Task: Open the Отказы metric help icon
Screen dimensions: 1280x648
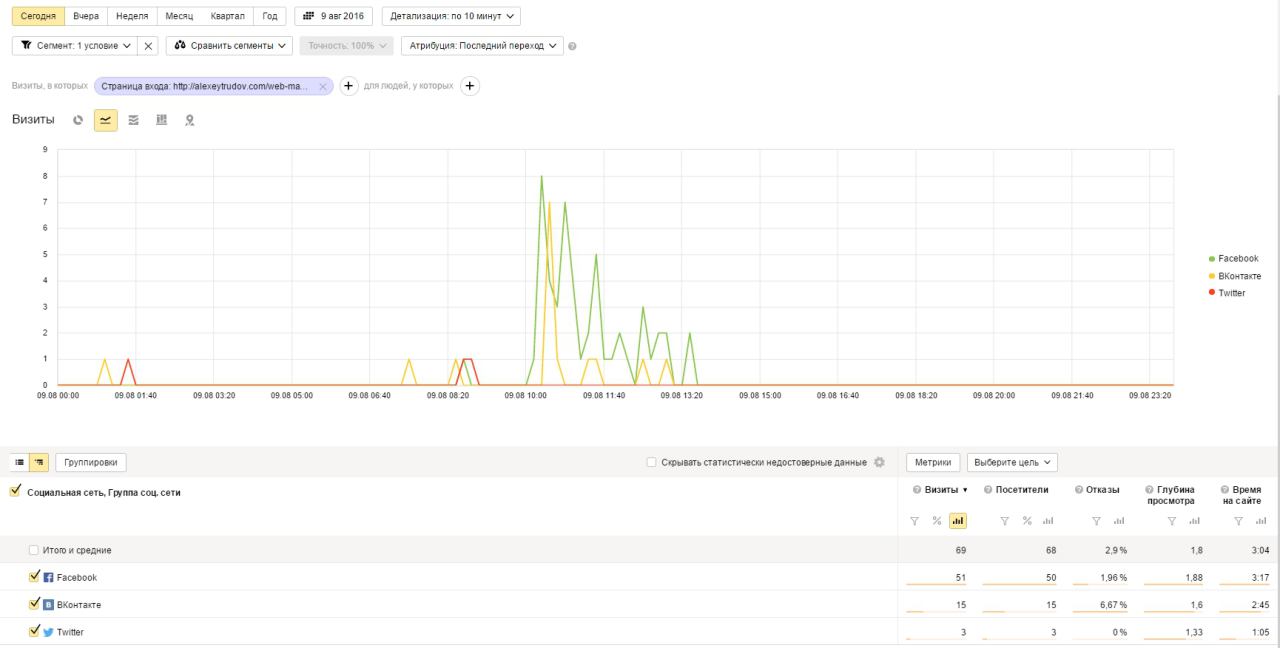Action: pyautogui.click(x=1078, y=490)
